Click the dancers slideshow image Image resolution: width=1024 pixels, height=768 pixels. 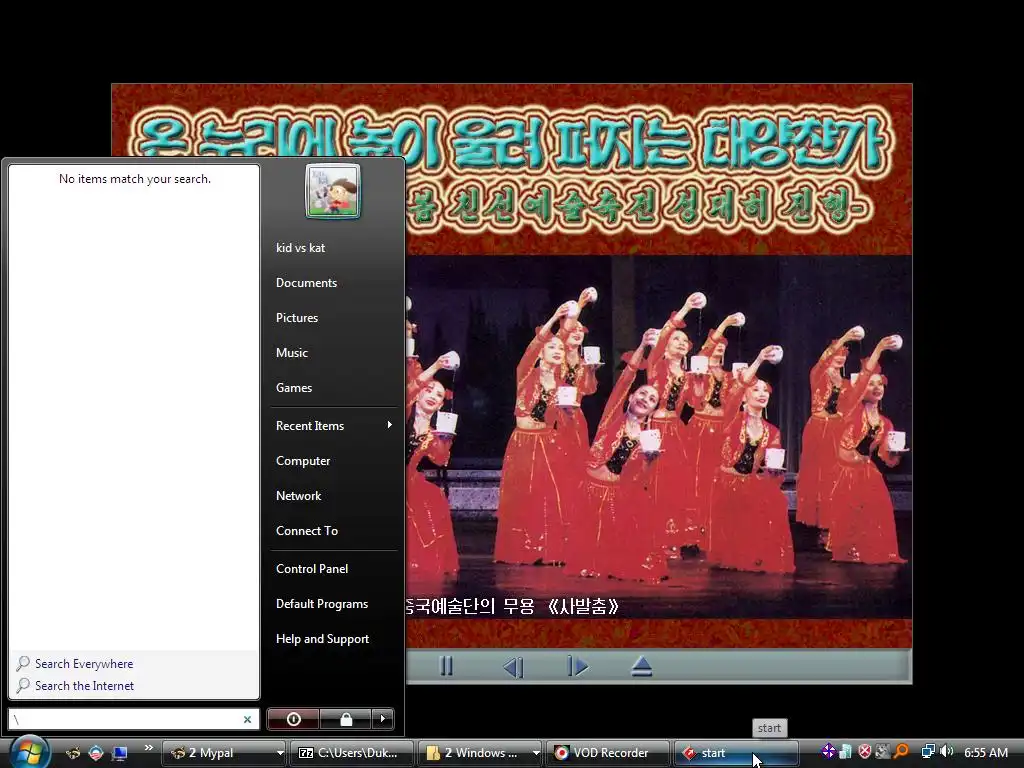(x=658, y=436)
